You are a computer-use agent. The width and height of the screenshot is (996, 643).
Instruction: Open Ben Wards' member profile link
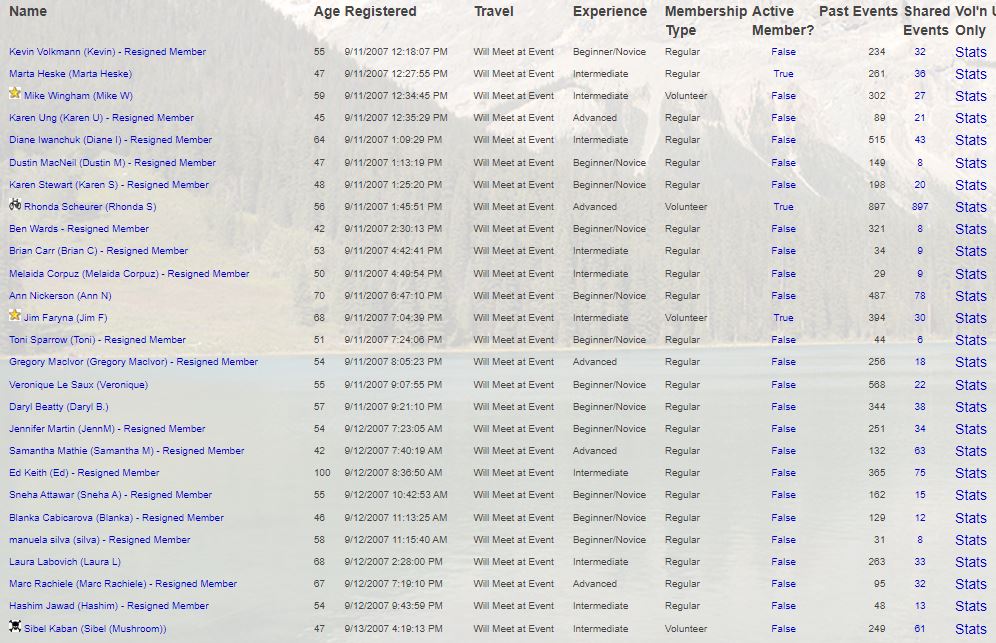point(79,229)
